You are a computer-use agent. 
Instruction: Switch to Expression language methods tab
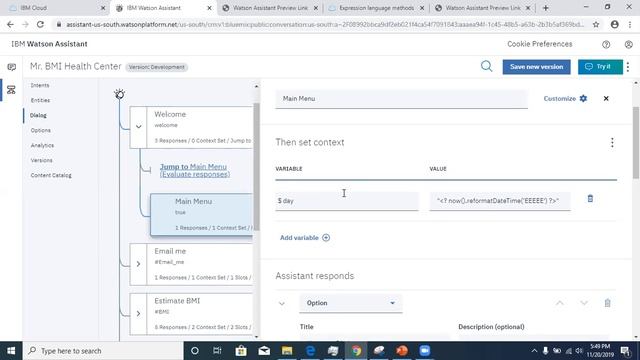tap(376, 8)
